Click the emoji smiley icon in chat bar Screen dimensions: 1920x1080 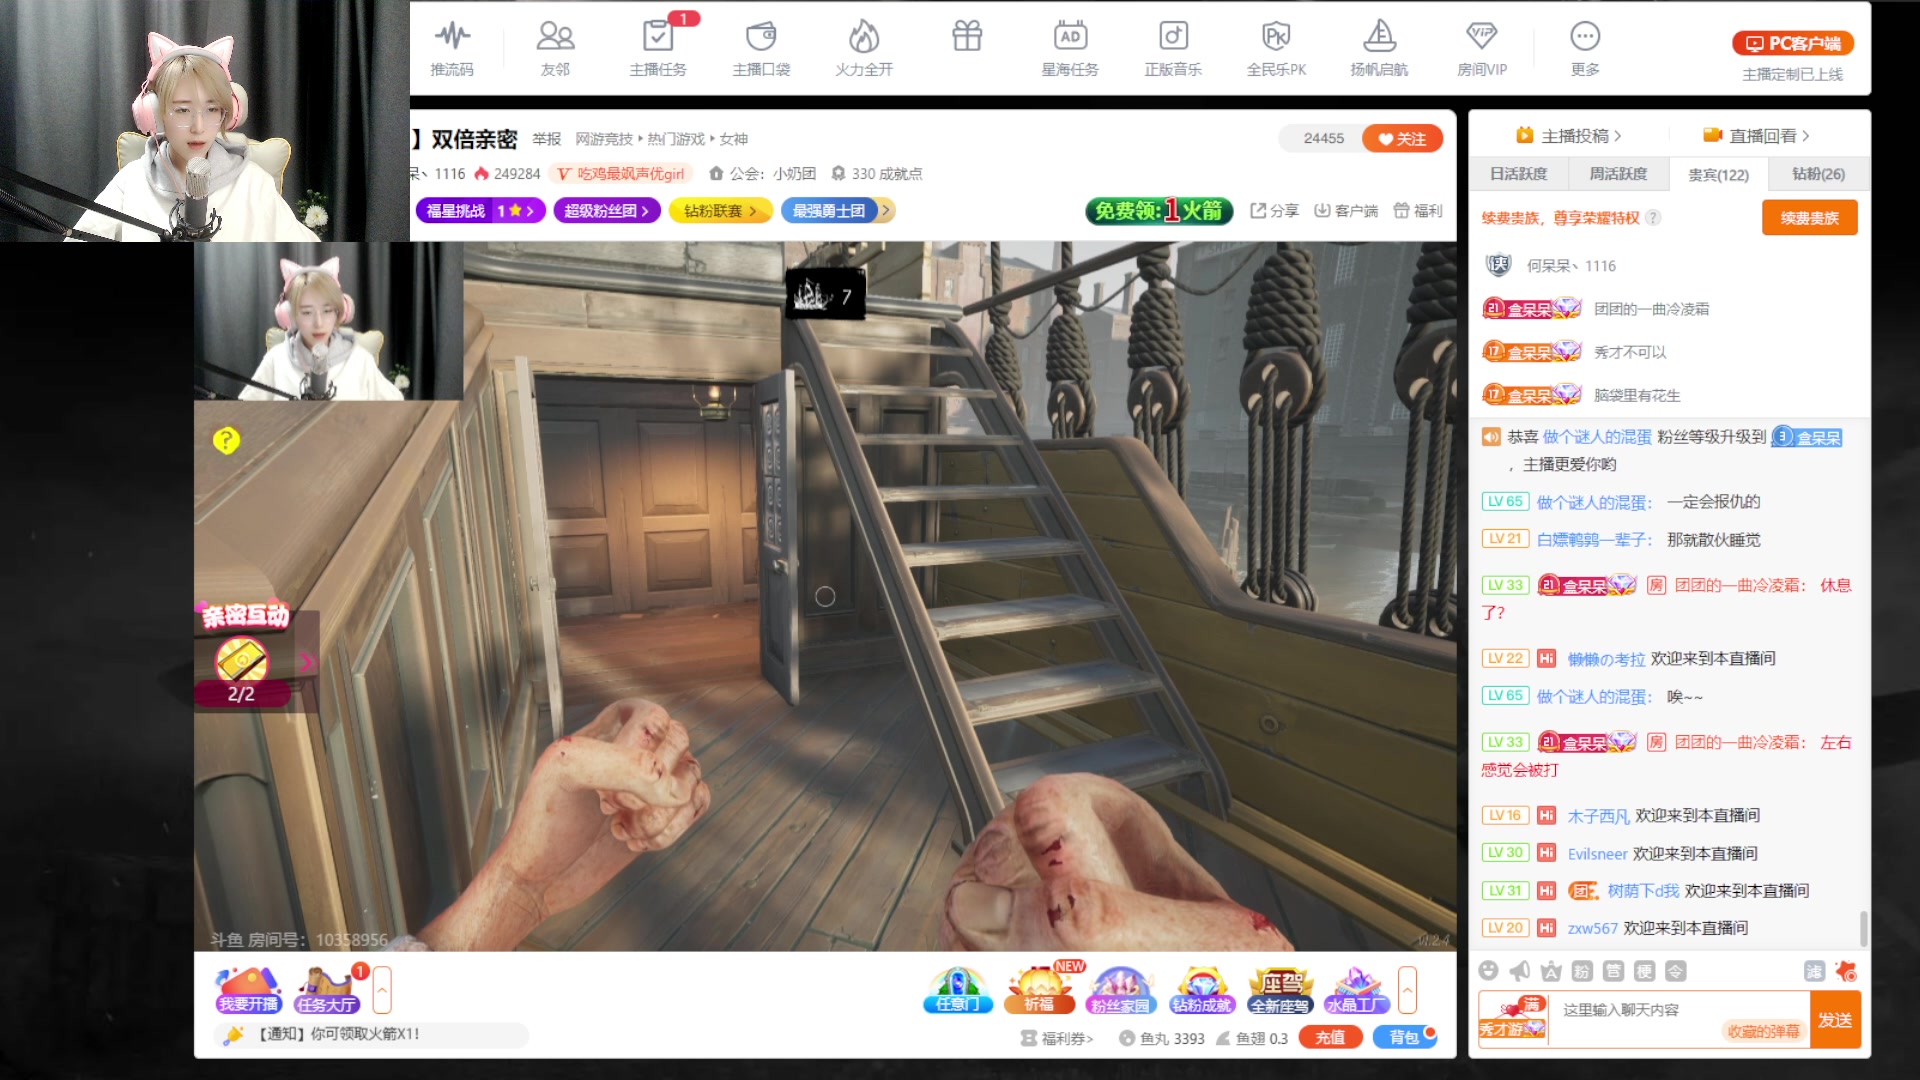pos(1488,971)
